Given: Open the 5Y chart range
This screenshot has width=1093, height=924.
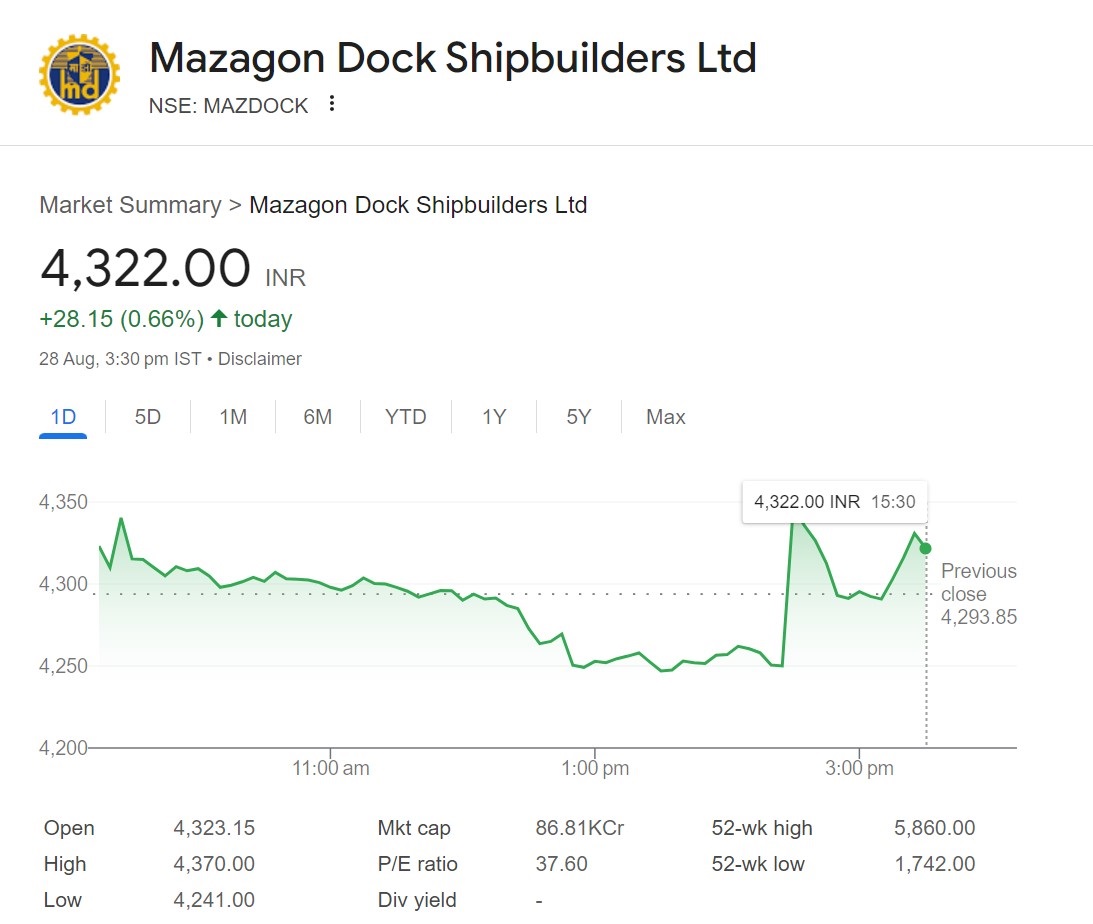Looking at the screenshot, I should pos(578,417).
